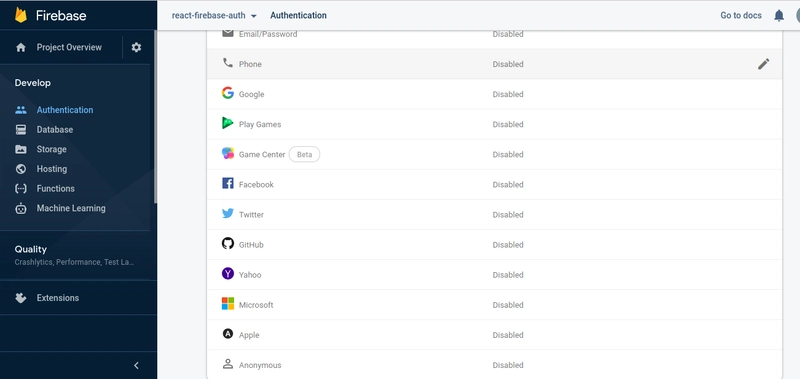This screenshot has height=379, width=800.
Task: Click the Beta badge next to Game Center
Action: point(304,155)
